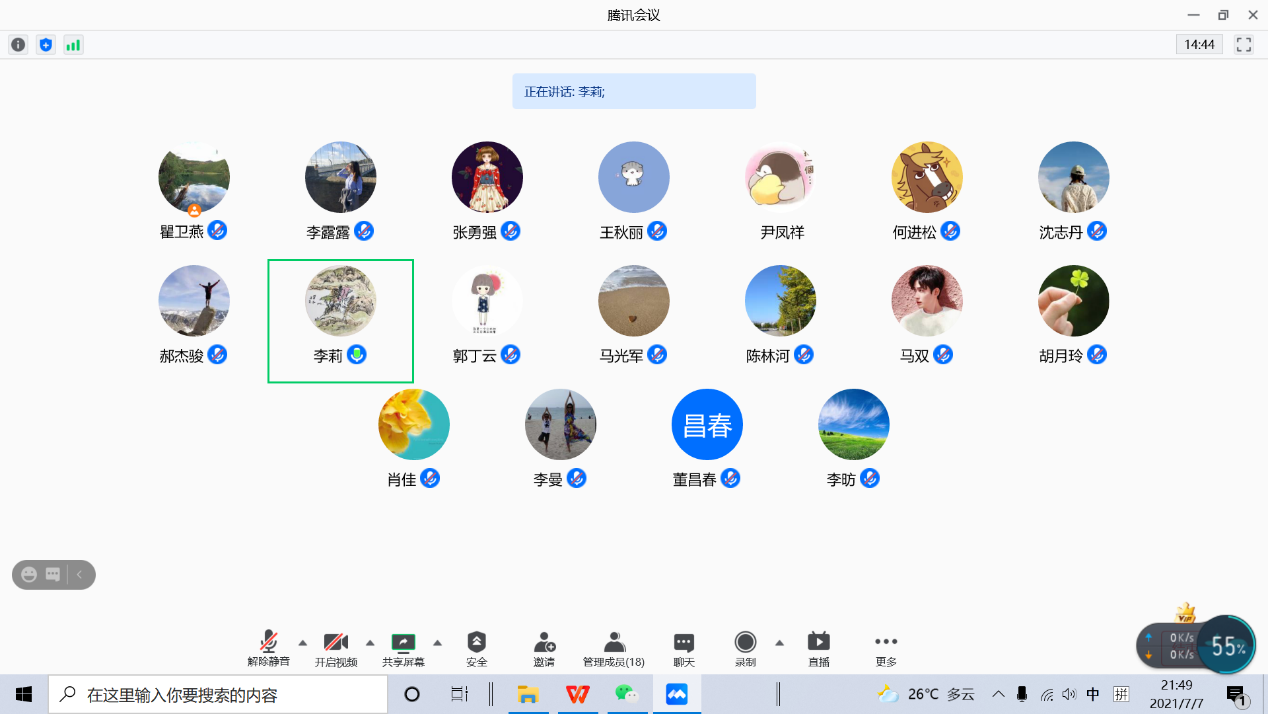Select 李莉's participant avatar
Screen dimensions: 1268x714
[x=340, y=301]
